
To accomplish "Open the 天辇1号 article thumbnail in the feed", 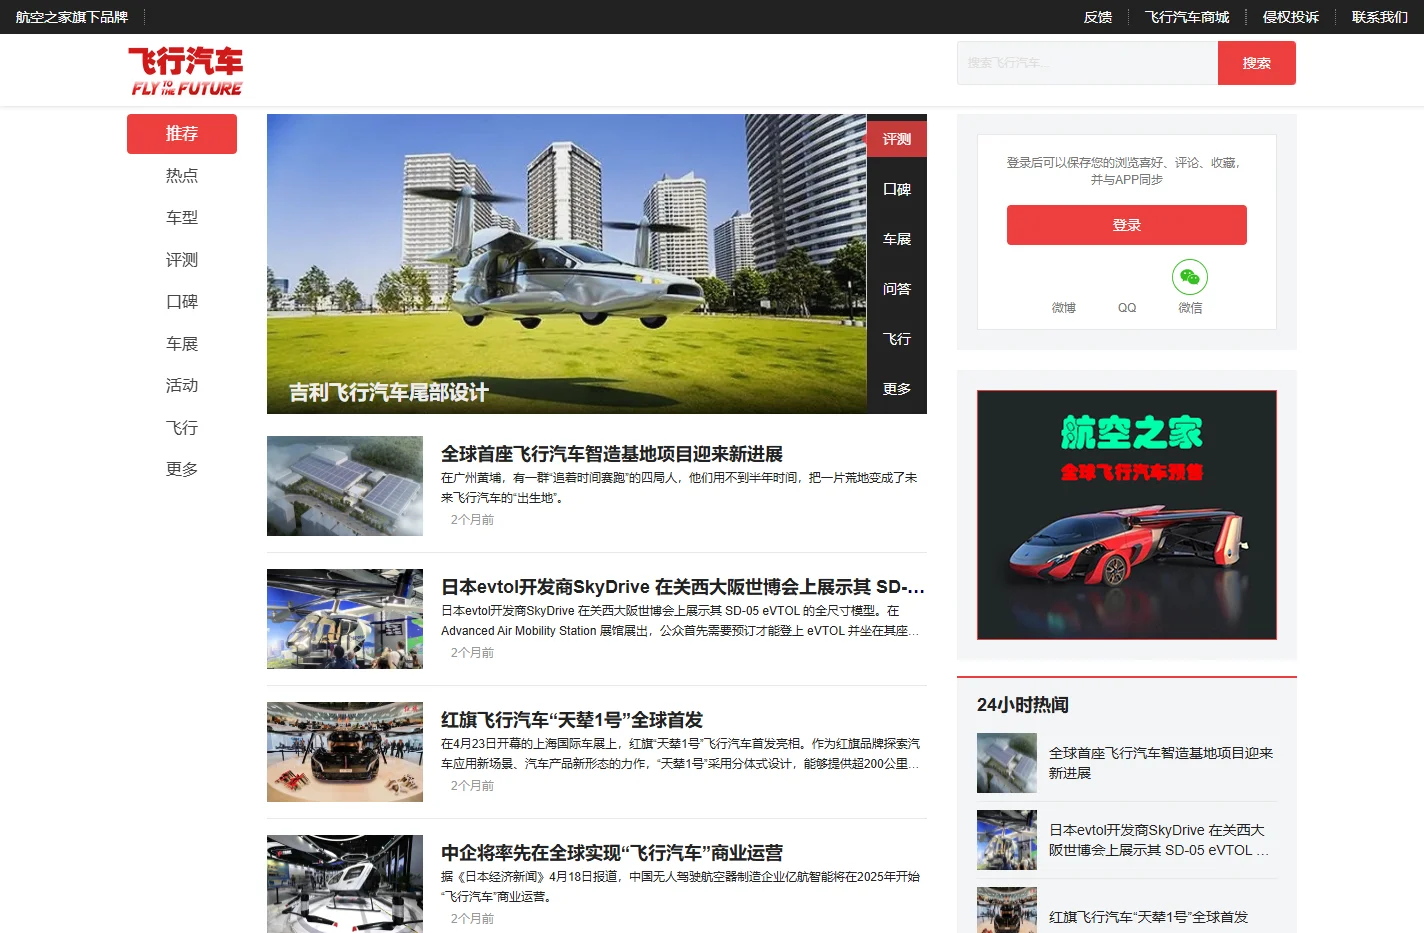I will (345, 752).
